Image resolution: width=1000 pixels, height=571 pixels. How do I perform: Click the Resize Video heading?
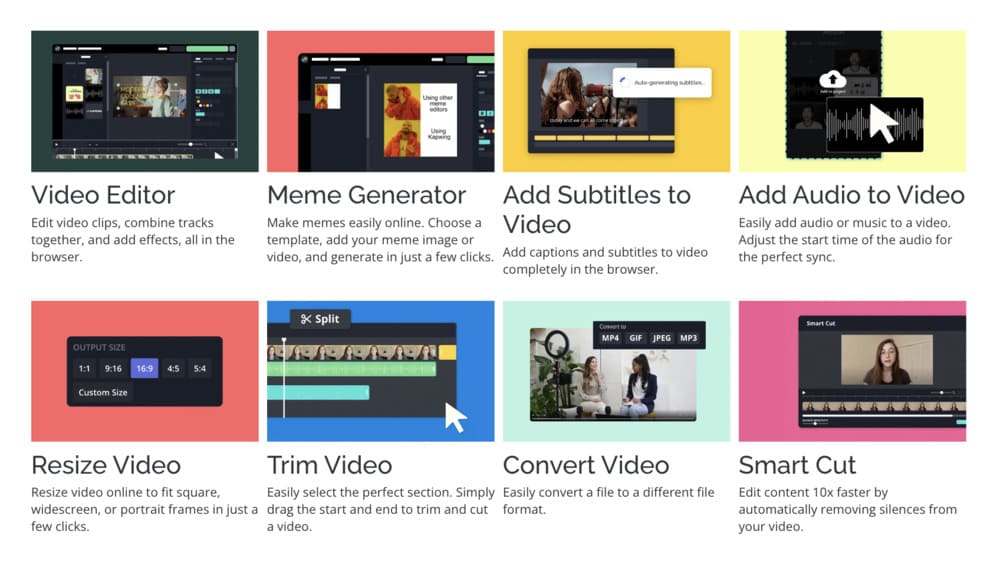106,465
